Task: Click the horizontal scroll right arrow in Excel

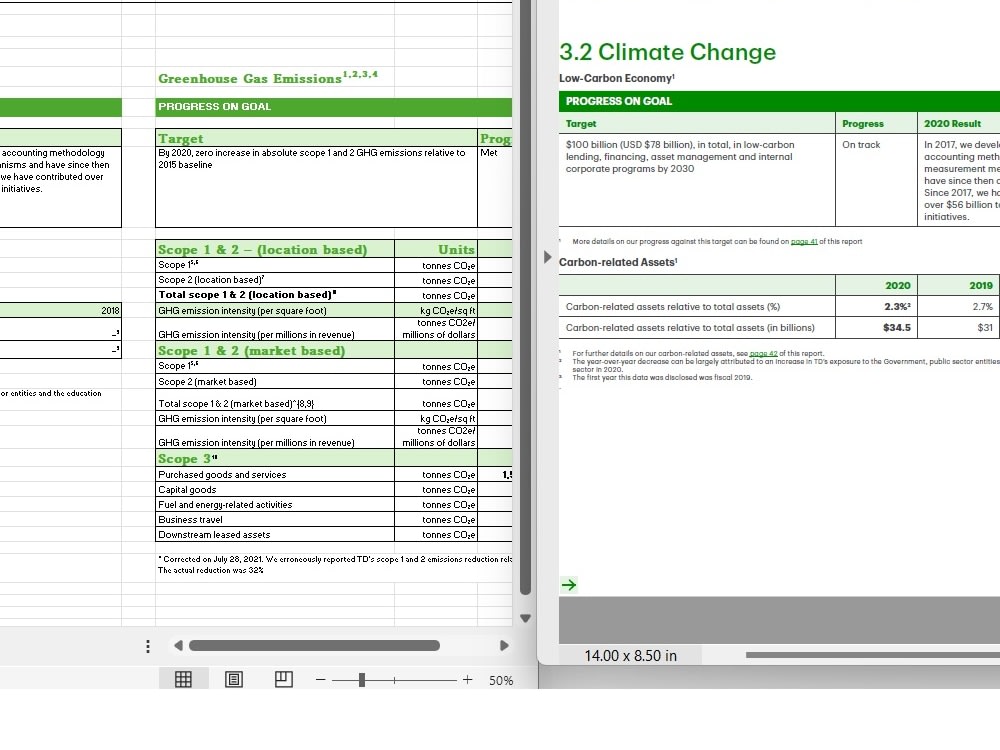Action: pyautogui.click(x=504, y=645)
